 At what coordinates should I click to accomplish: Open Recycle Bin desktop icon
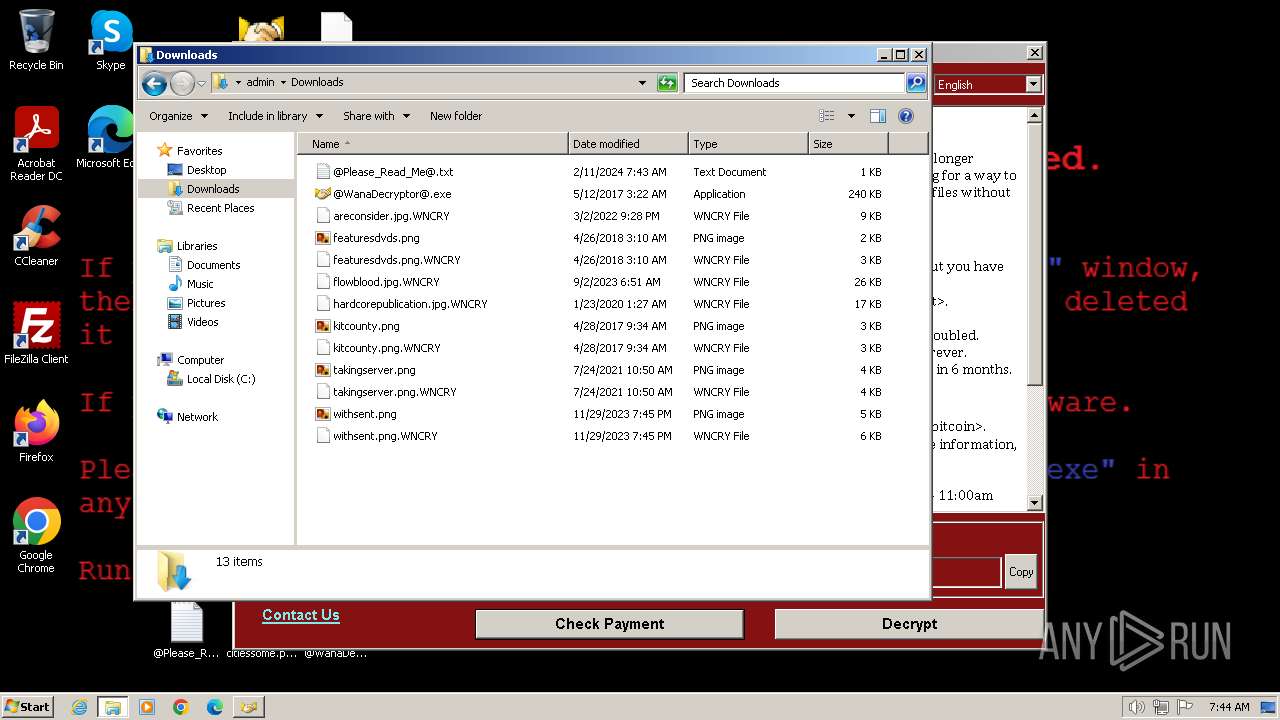pos(36,40)
